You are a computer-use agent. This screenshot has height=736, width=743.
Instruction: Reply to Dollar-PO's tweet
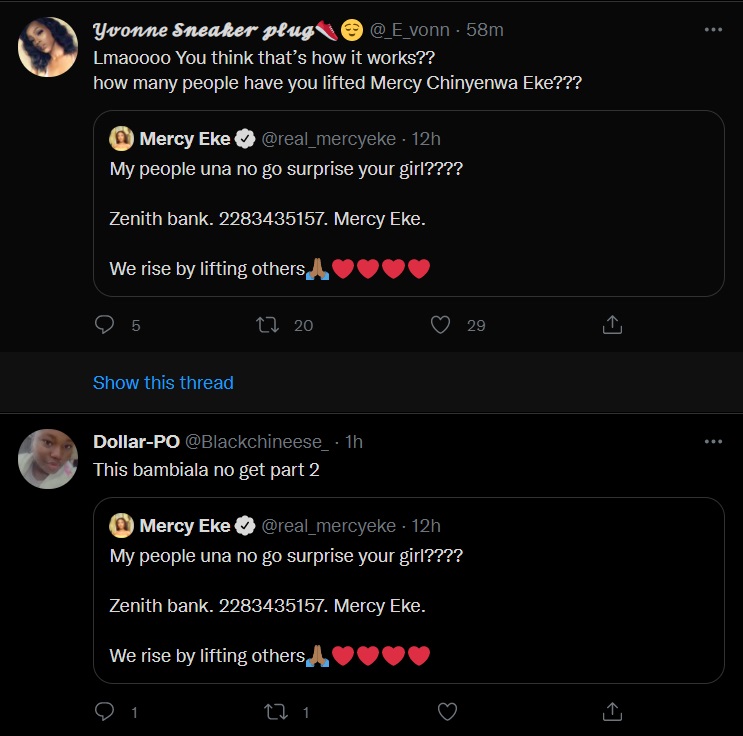click(105, 712)
